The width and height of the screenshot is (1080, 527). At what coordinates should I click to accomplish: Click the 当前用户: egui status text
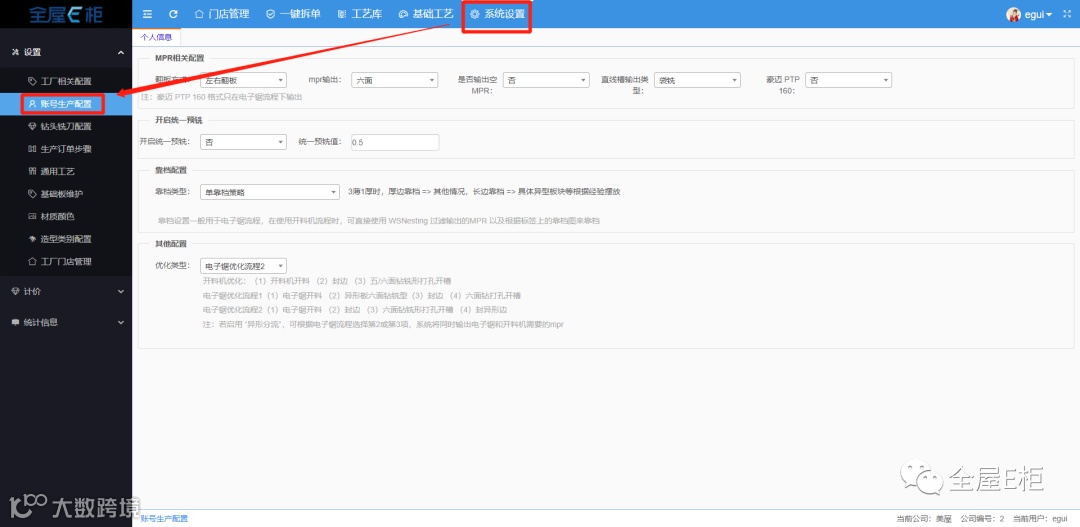[x=1039, y=519]
